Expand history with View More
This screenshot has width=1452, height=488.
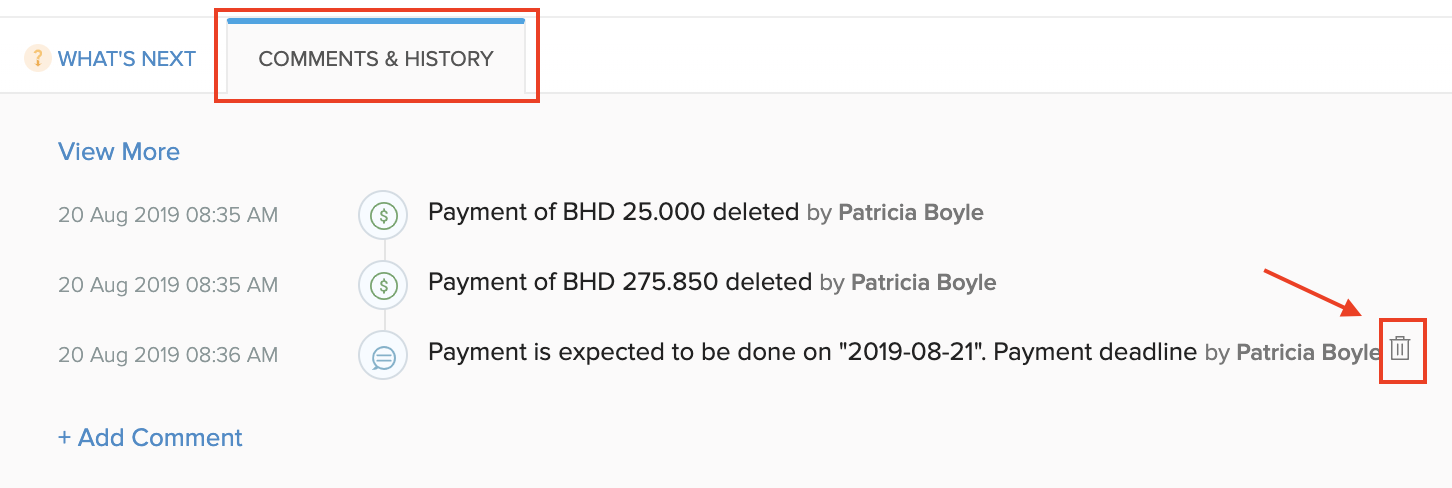119,152
